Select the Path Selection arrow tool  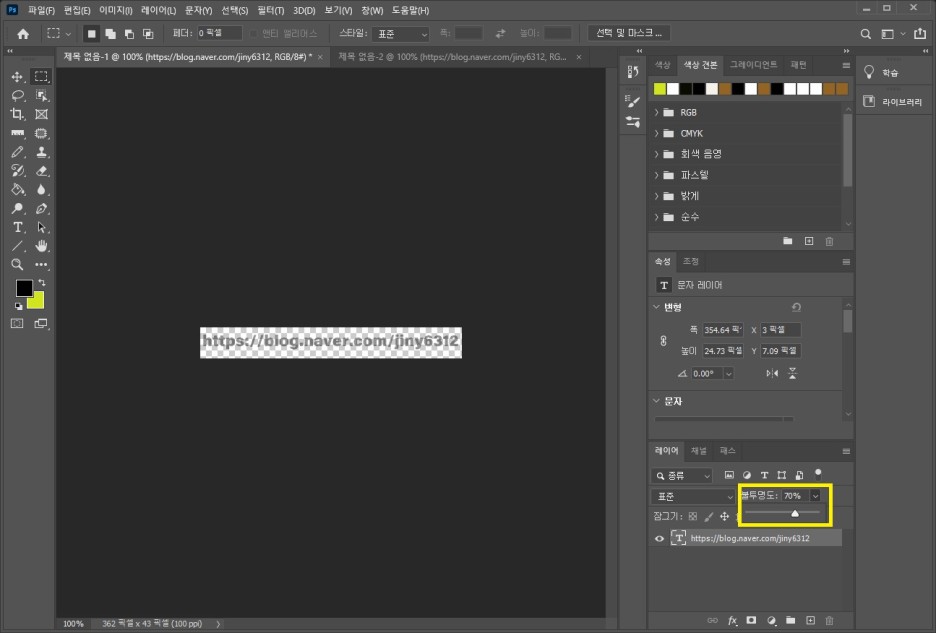41,228
